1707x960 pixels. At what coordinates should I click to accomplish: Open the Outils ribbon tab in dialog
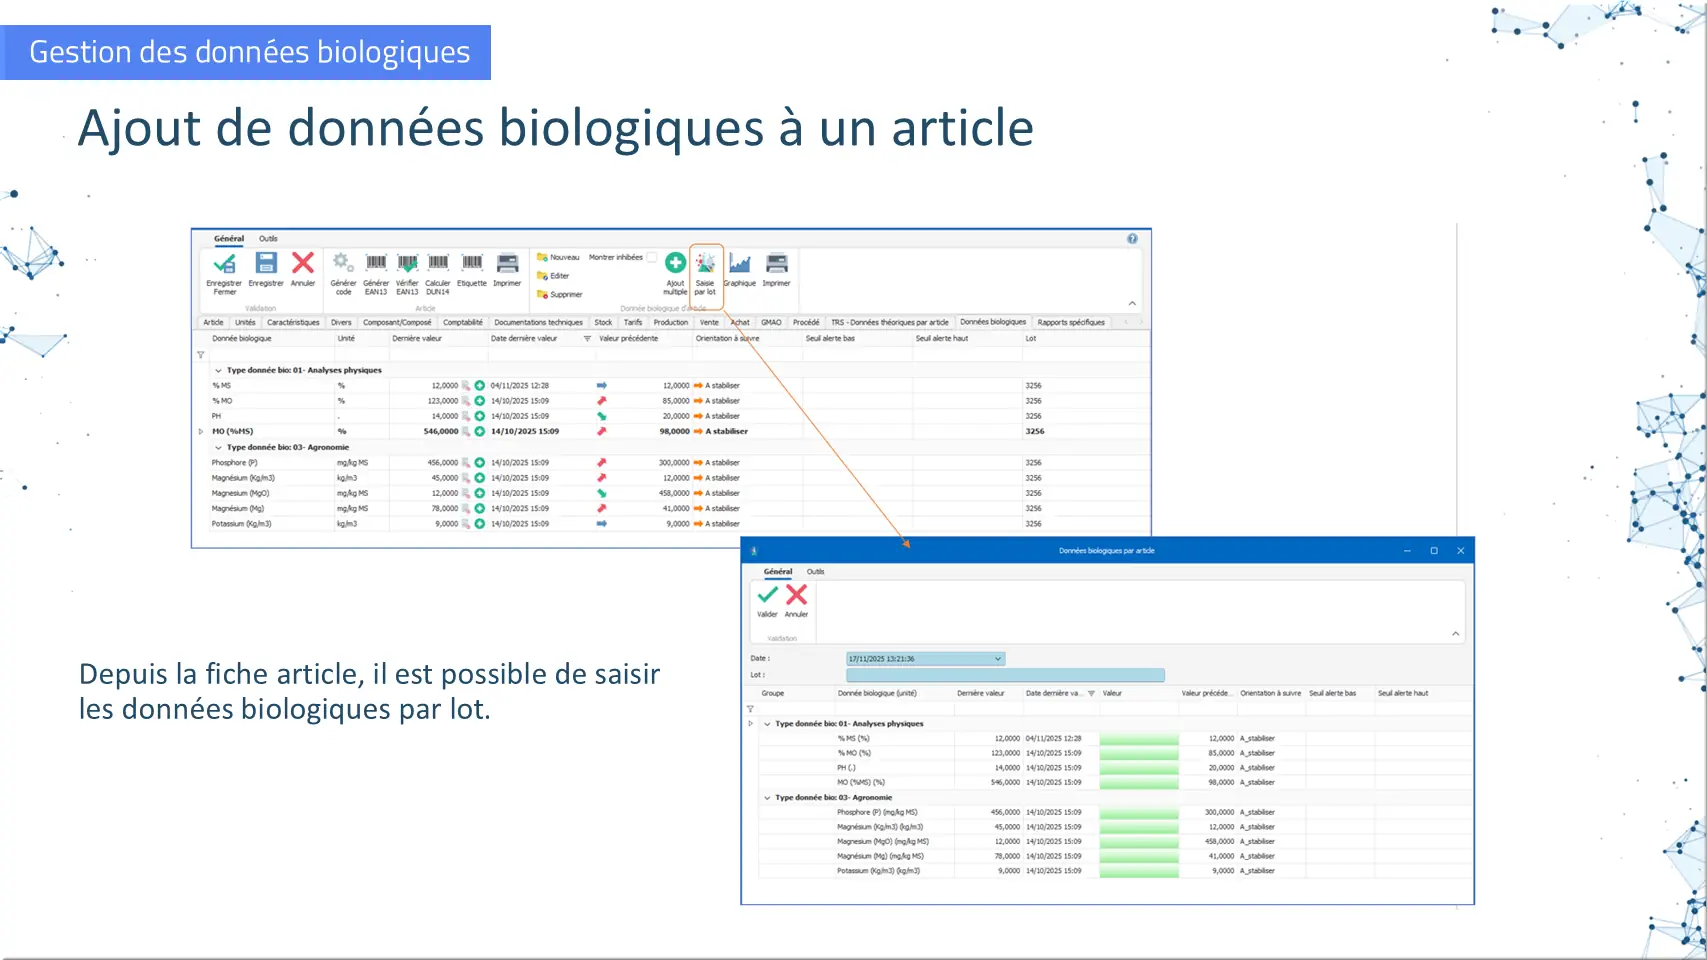coord(815,572)
